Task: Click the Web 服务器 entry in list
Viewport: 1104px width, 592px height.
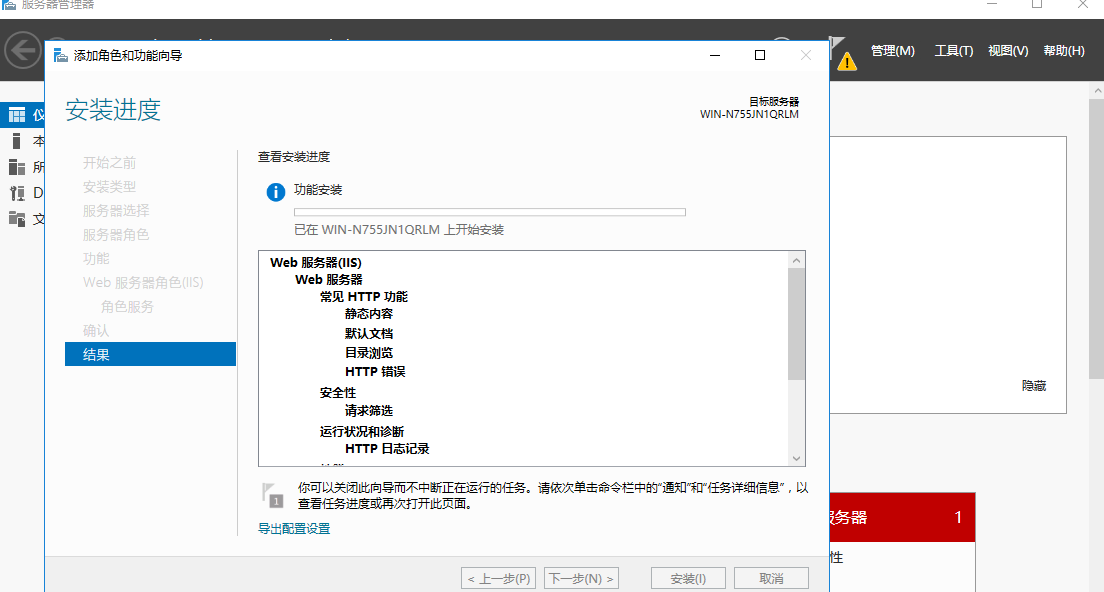Action: (329, 279)
